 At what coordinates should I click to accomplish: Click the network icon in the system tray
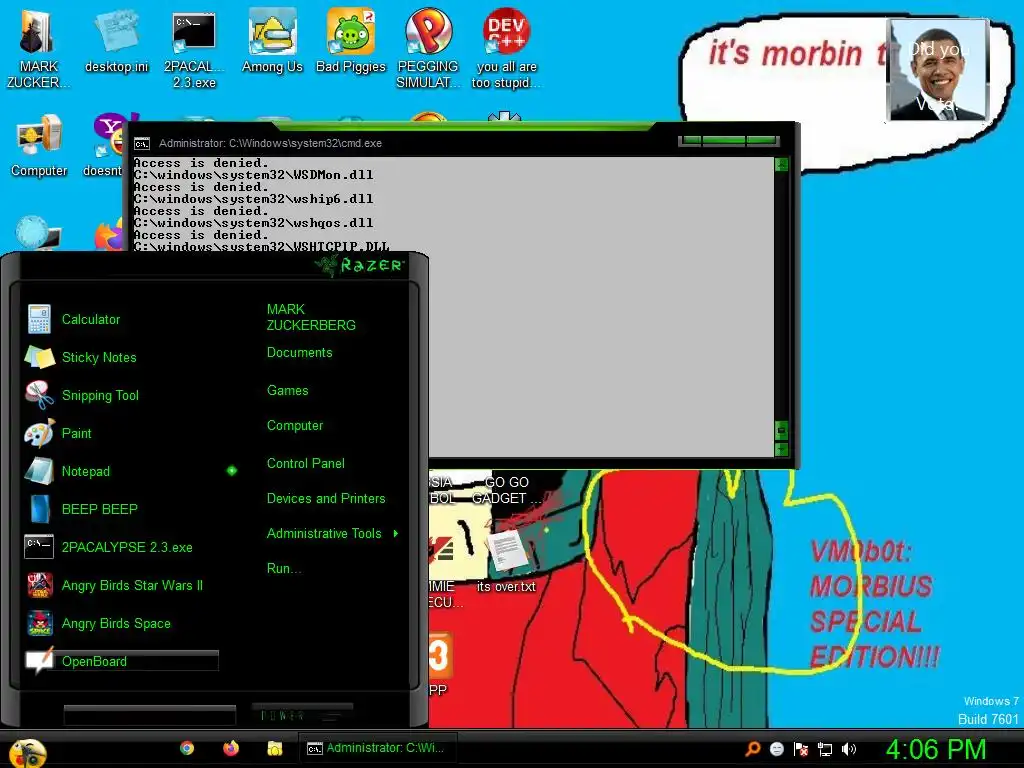825,749
